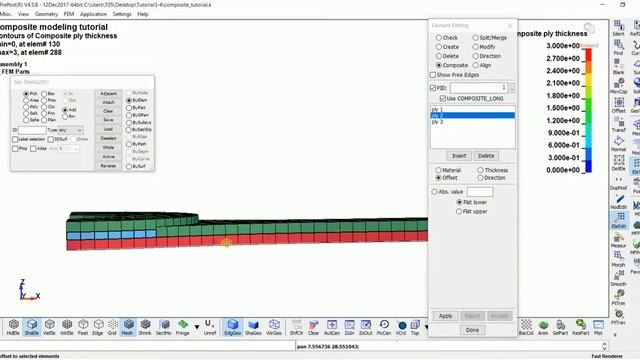The width and height of the screenshot is (640, 360).
Task: Open the Ident identify tool
Action: 618,28
